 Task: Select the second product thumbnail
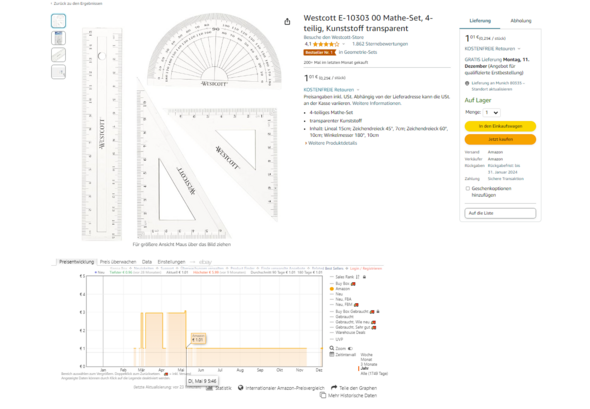(58, 38)
